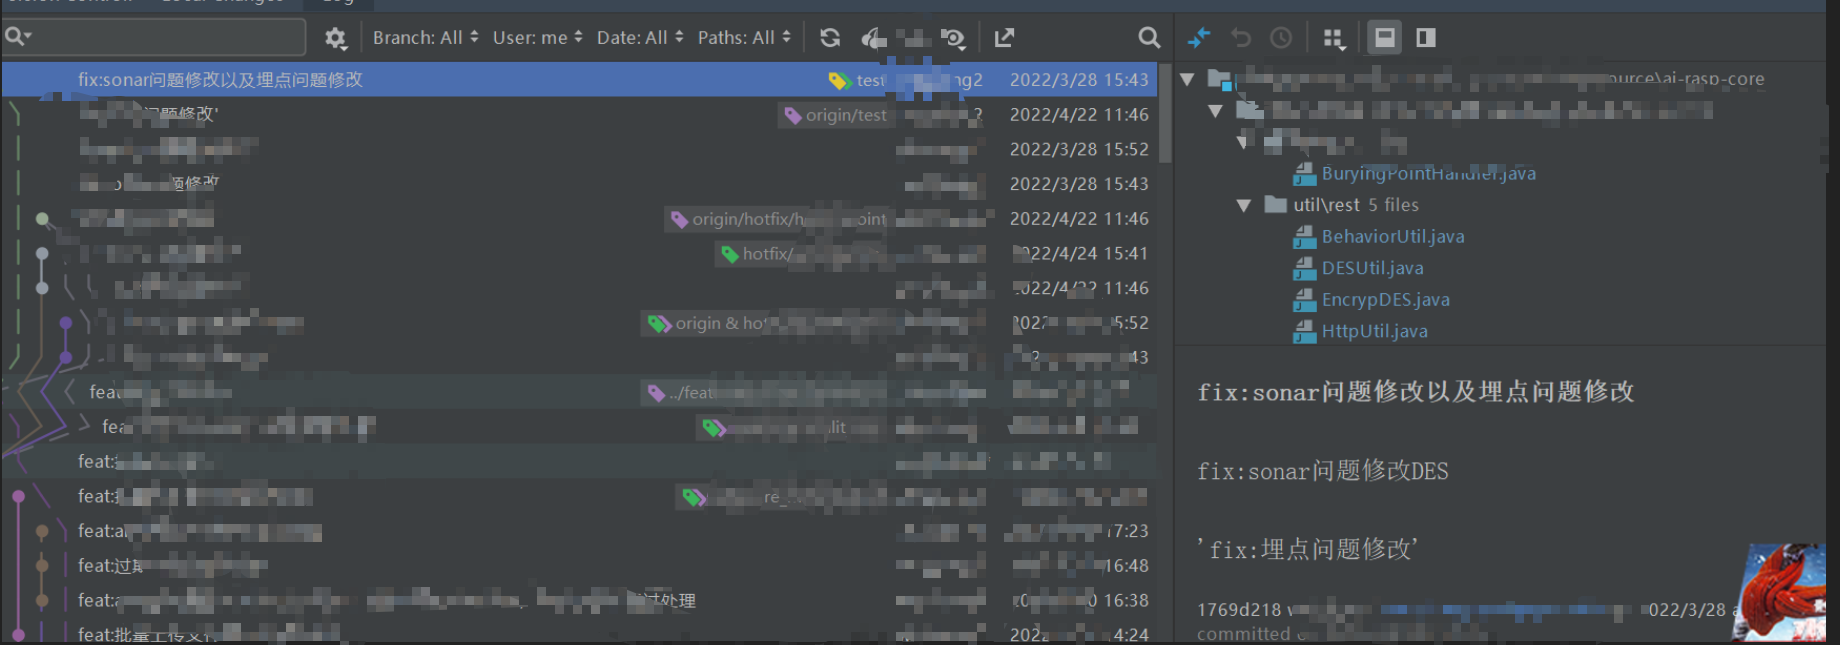Viewport: 1840px width, 645px height.
Task: Click EncrypDES.java file icon
Action: pos(1304,300)
